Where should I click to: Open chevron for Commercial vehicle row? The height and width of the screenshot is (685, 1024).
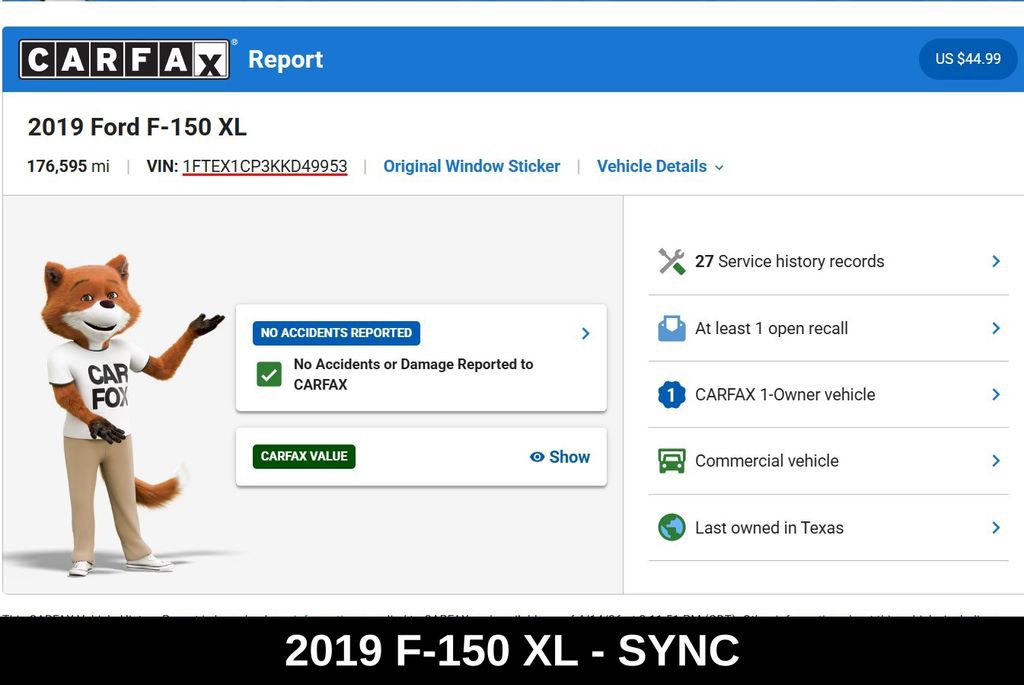[996, 461]
